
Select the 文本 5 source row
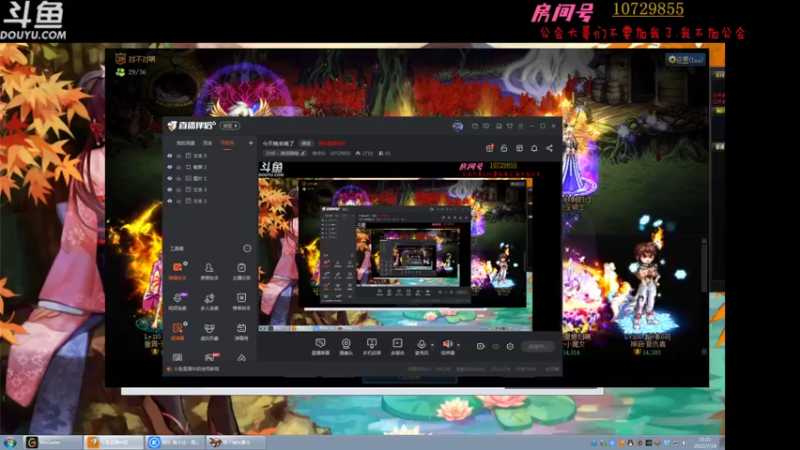210,156
